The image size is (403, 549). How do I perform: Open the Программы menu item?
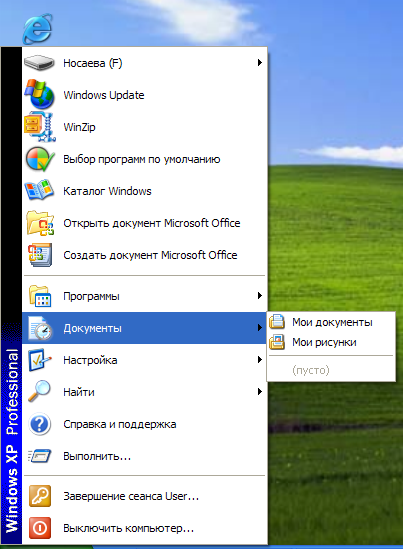pyautogui.click(x=145, y=296)
